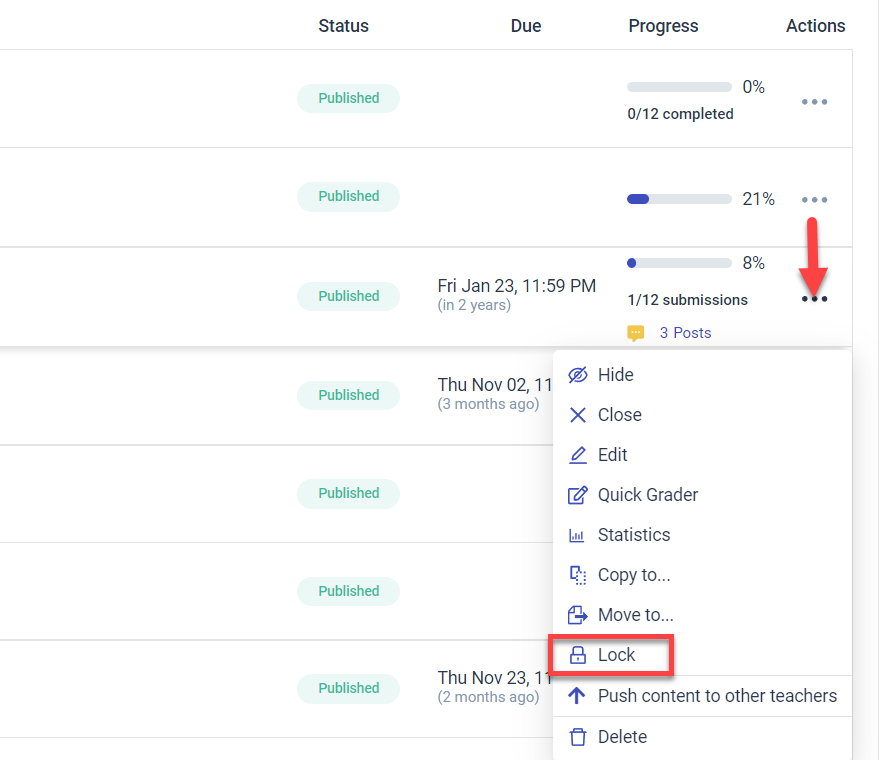Click the 21% progress bar
879x760 pixels.
(x=679, y=199)
